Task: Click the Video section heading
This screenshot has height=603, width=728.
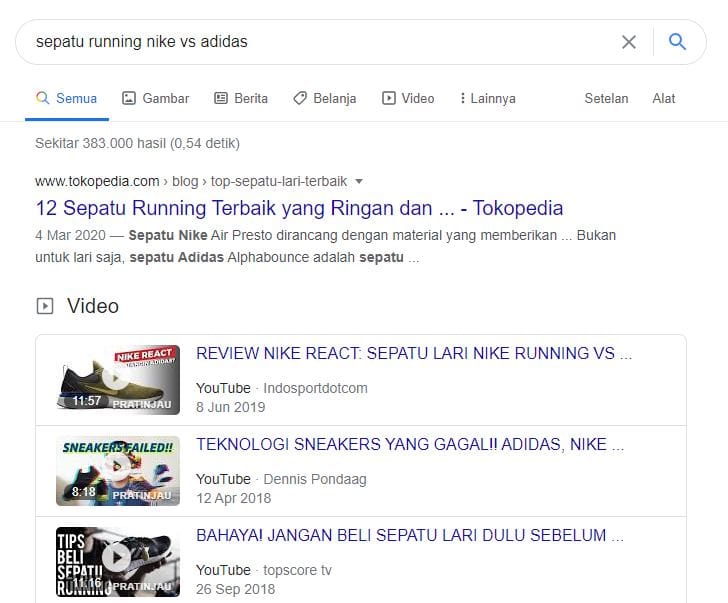Action: point(93,306)
